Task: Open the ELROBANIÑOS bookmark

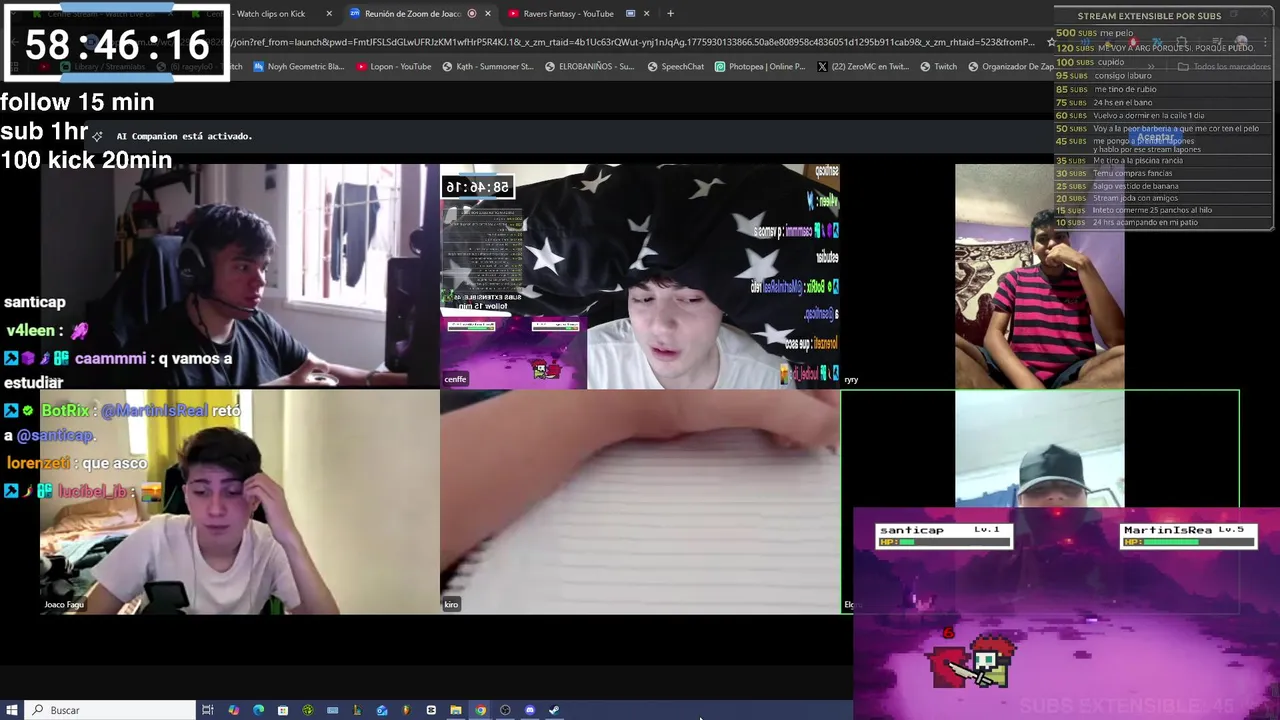Action: tap(589, 67)
